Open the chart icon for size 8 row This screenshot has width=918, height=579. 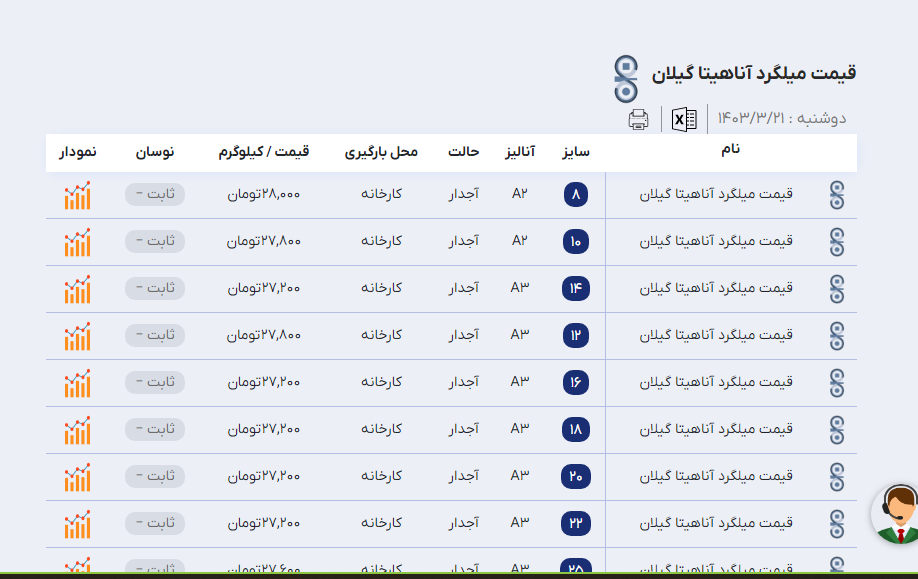point(77,195)
